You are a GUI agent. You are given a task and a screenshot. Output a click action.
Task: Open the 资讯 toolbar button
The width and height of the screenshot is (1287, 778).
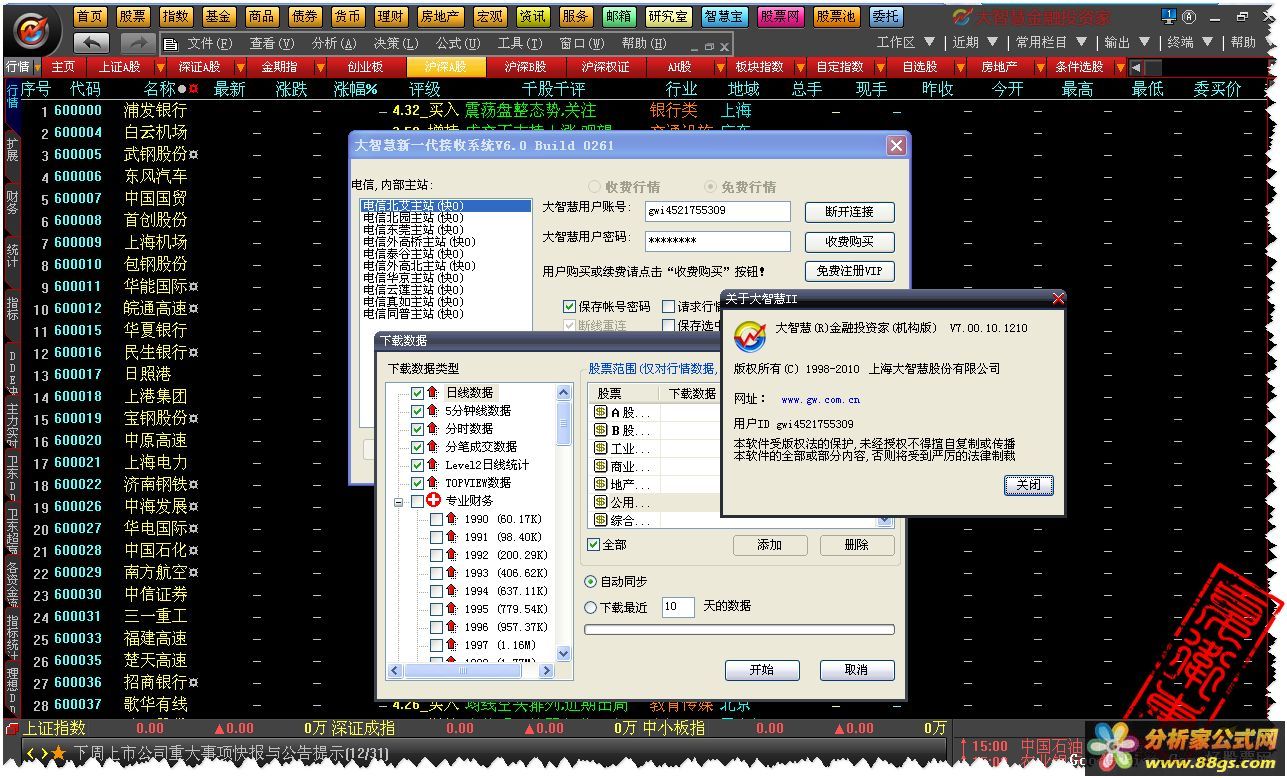click(x=532, y=17)
